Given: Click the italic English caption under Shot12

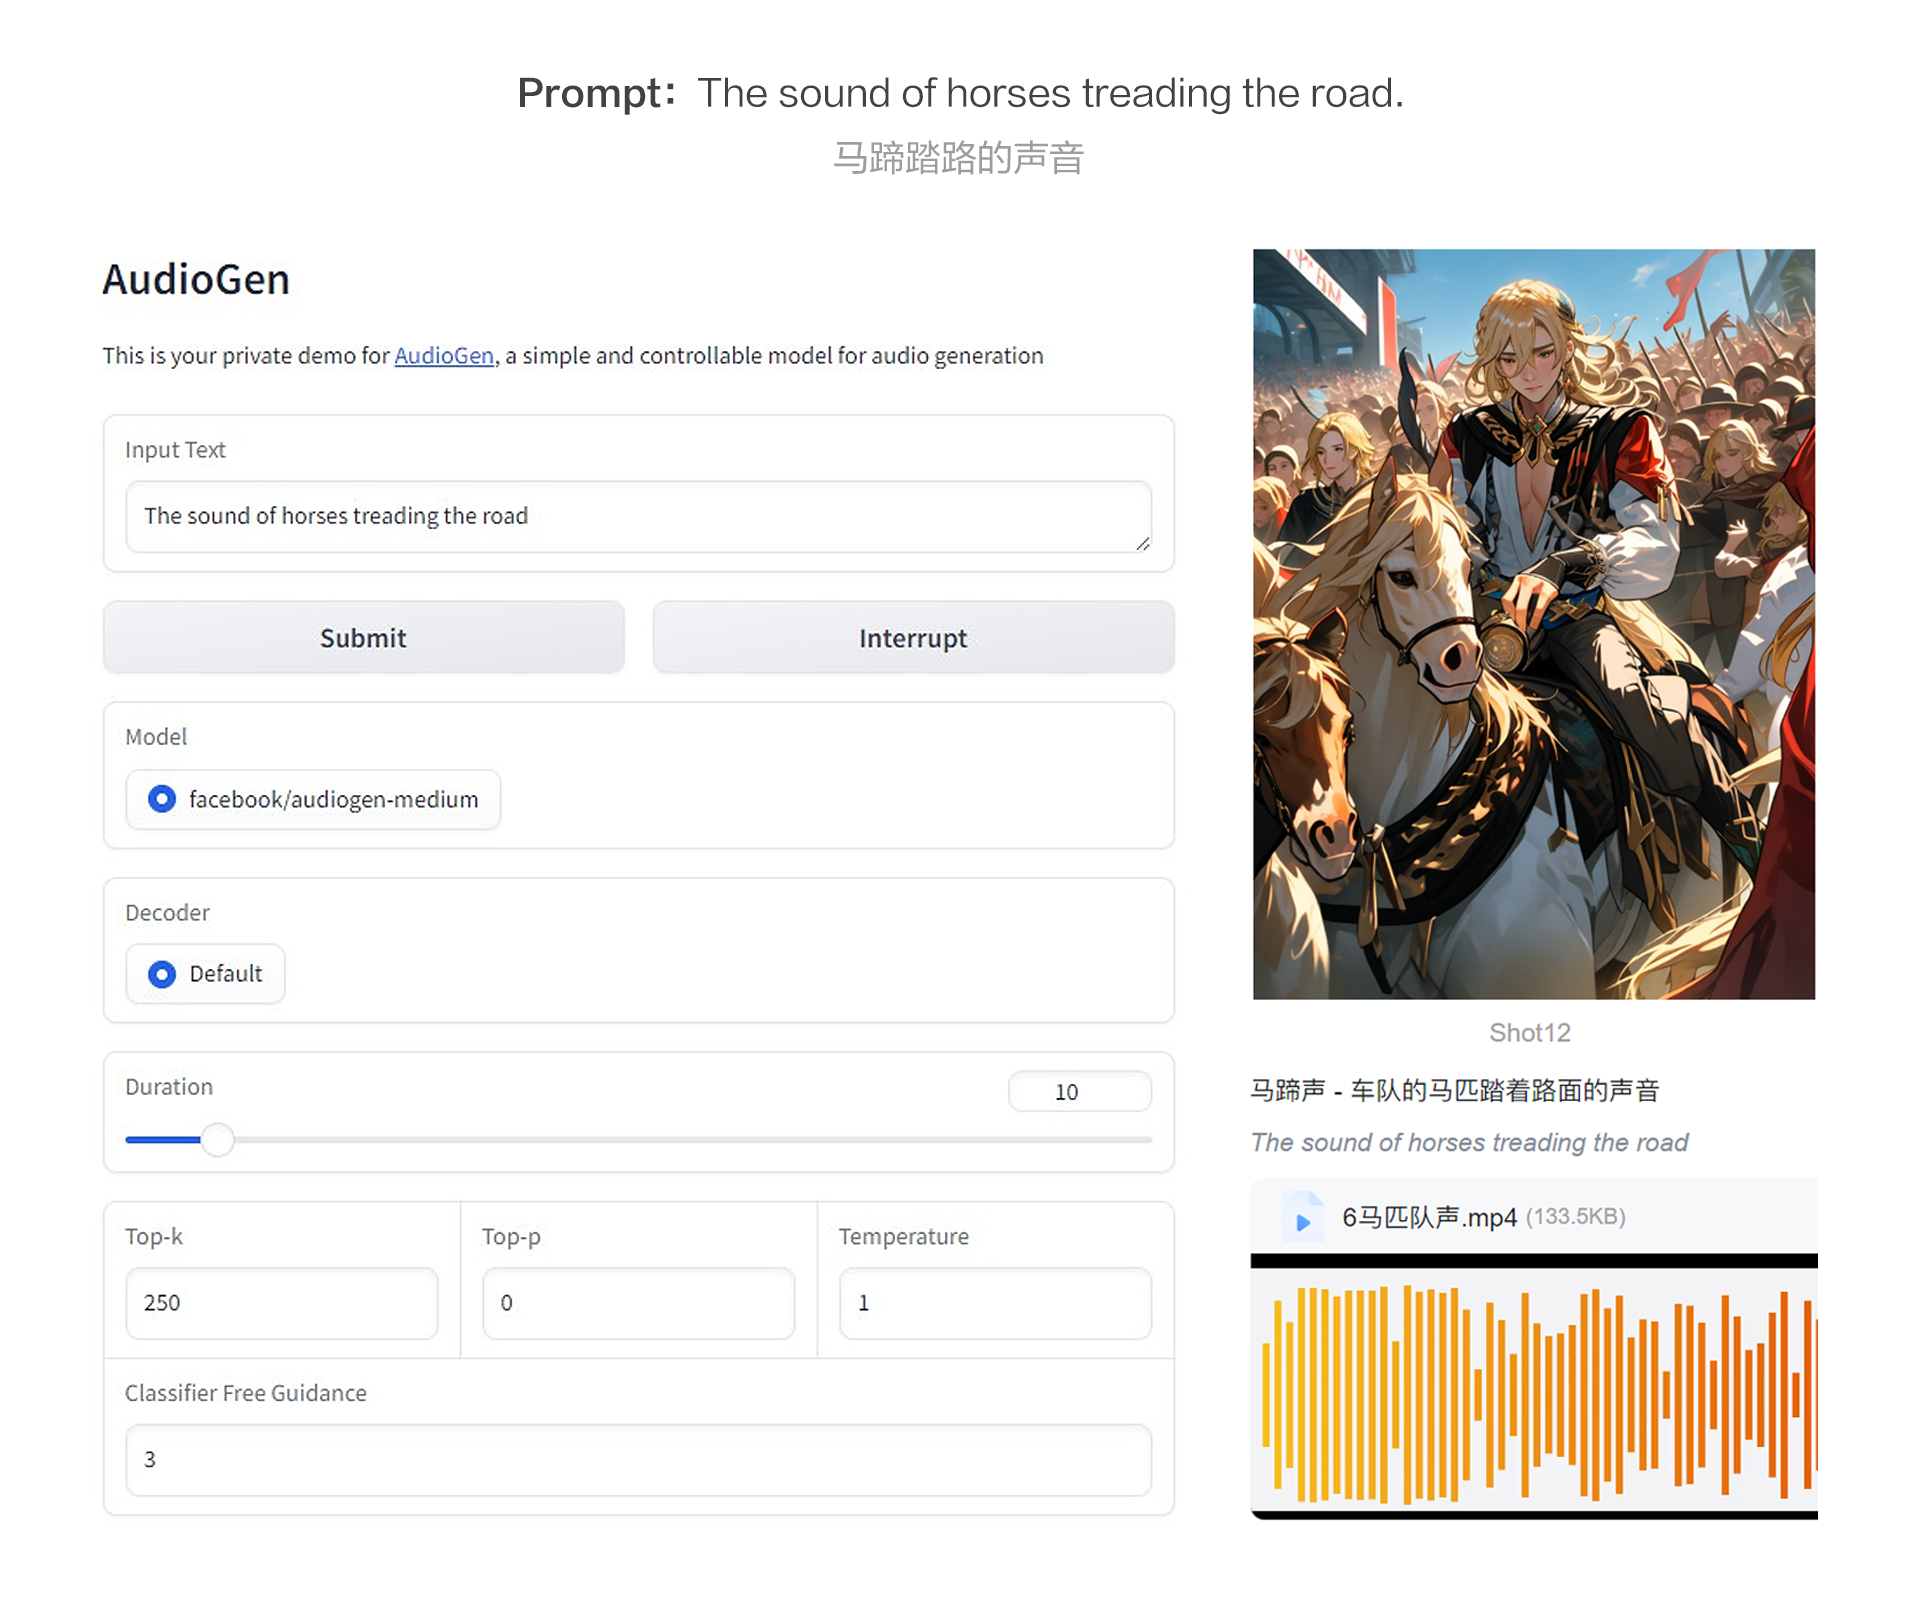Looking at the screenshot, I should [x=1468, y=1142].
